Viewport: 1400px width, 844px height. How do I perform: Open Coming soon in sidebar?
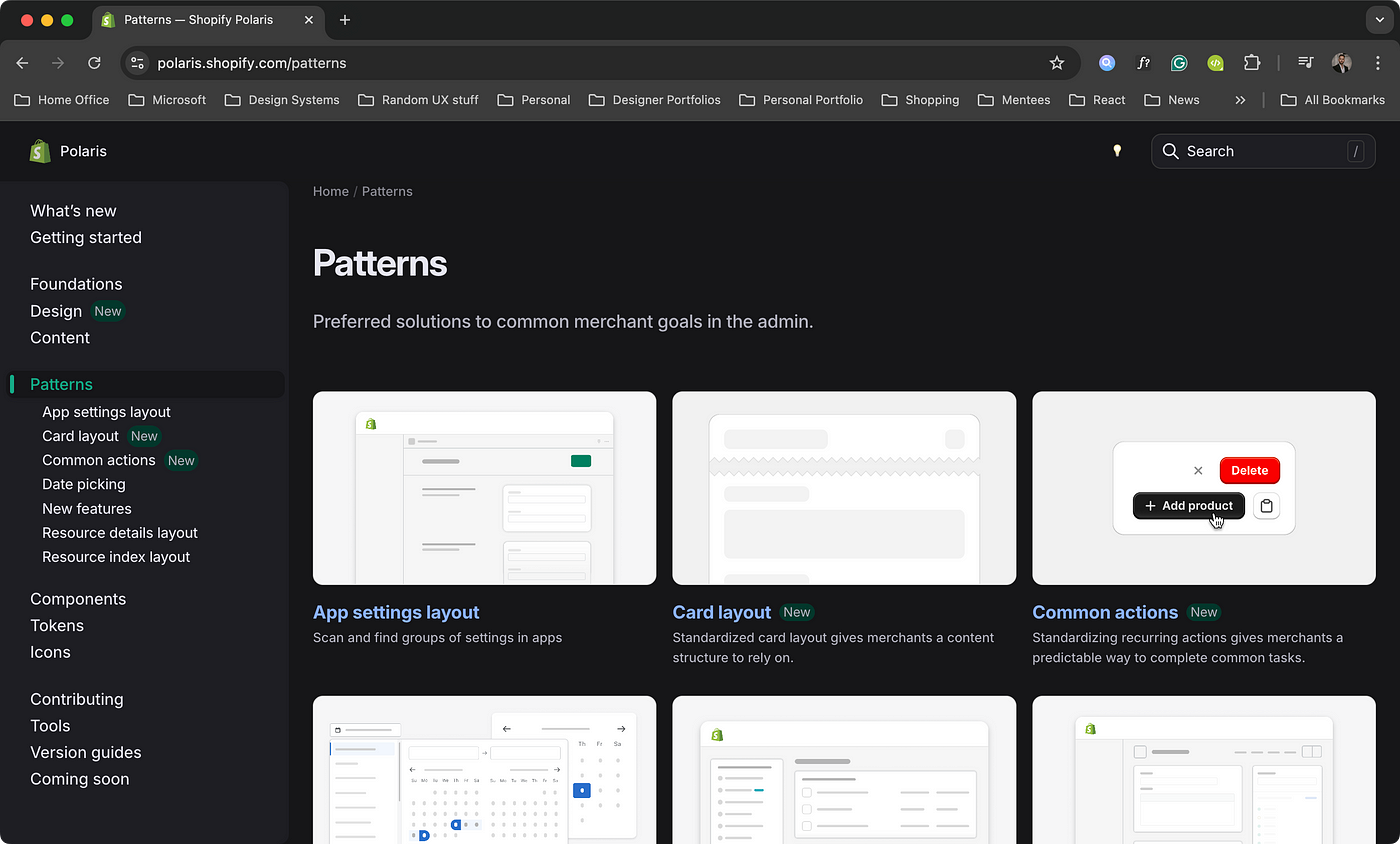(80, 779)
